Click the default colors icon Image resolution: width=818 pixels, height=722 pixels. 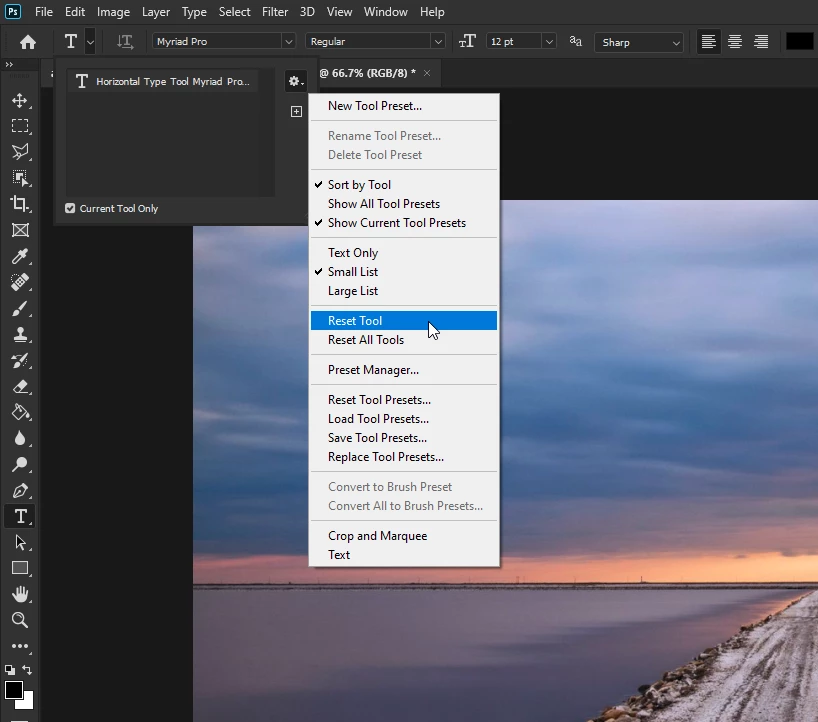coord(9,670)
